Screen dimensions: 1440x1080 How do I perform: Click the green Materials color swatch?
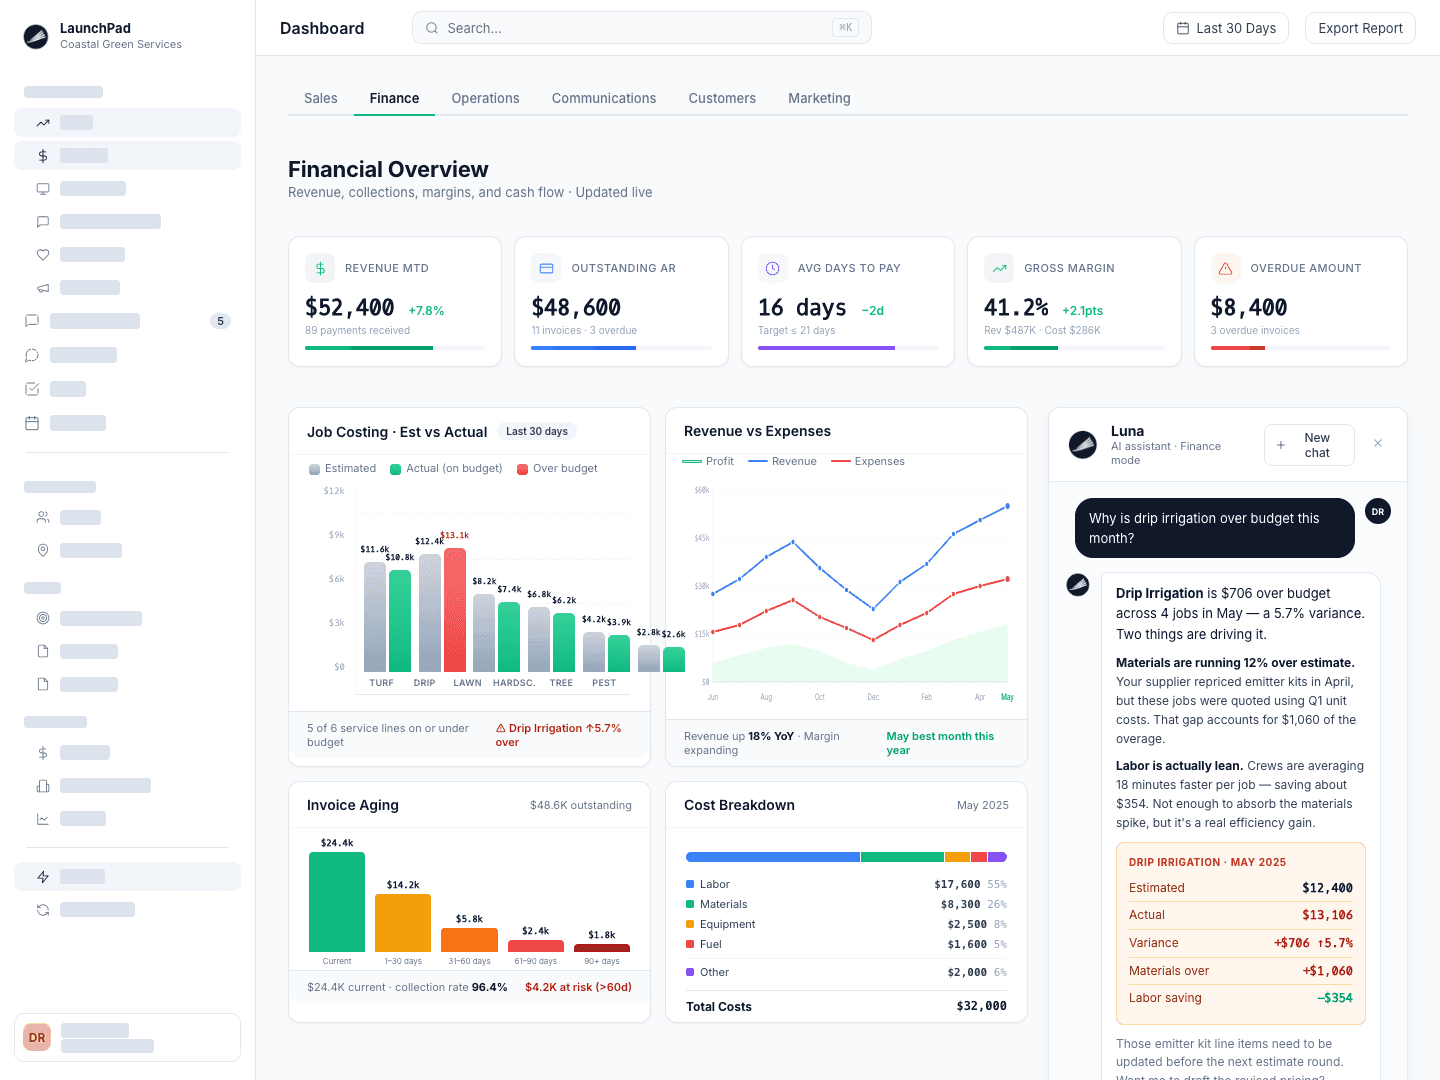tap(690, 904)
